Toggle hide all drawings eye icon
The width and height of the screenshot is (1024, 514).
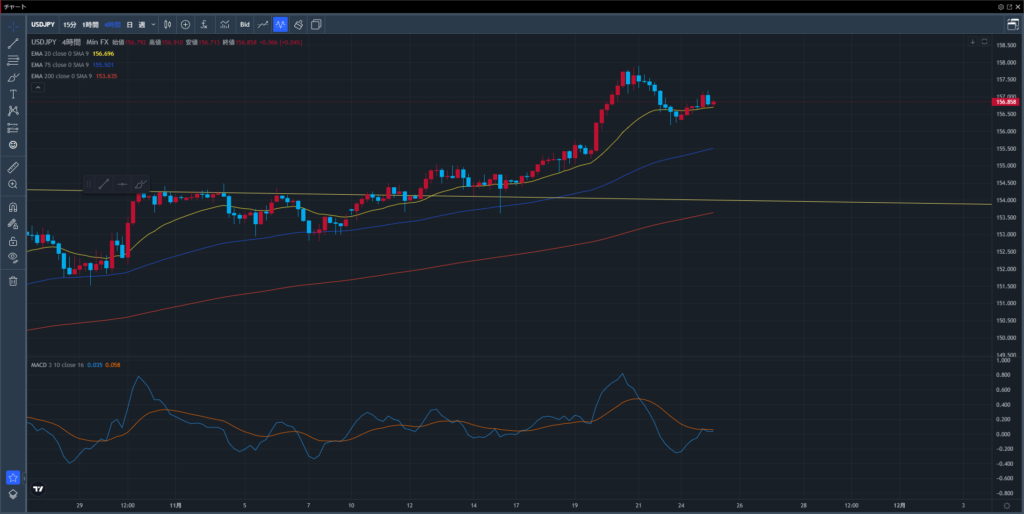point(13,257)
